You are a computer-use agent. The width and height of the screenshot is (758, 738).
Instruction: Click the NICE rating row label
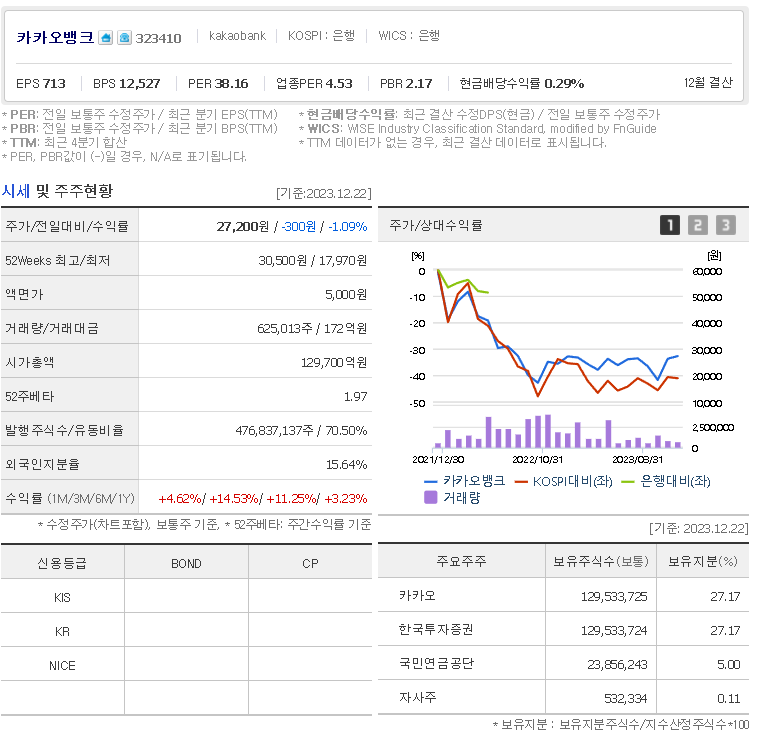62,666
